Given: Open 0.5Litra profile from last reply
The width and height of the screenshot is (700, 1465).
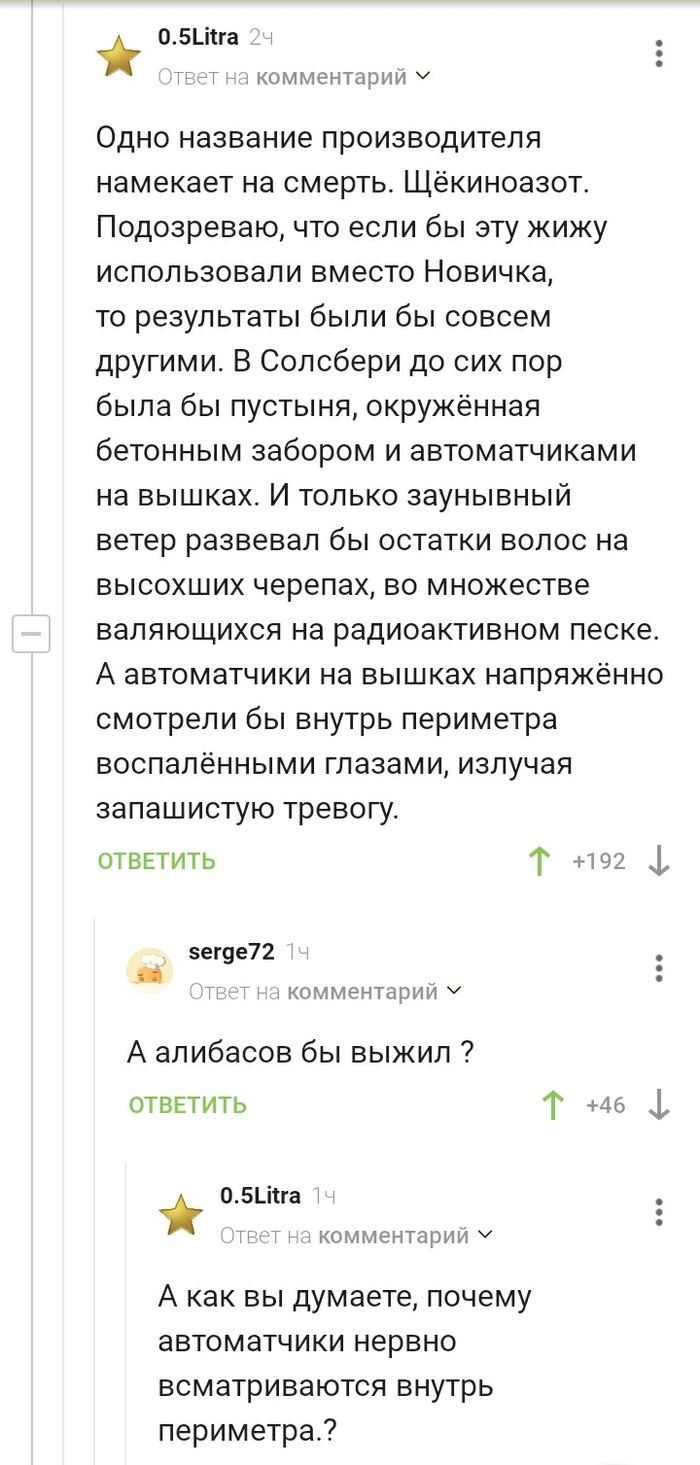Looking at the screenshot, I should click(x=260, y=1196).
